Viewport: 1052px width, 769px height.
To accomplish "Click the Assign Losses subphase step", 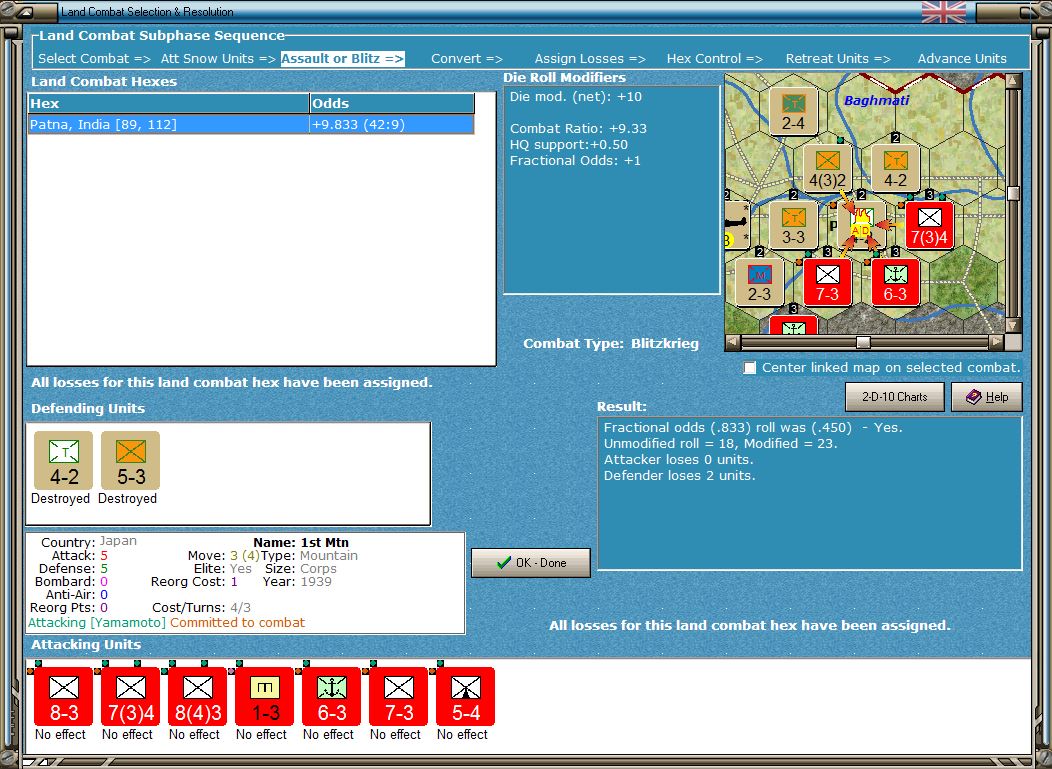I will pos(590,58).
